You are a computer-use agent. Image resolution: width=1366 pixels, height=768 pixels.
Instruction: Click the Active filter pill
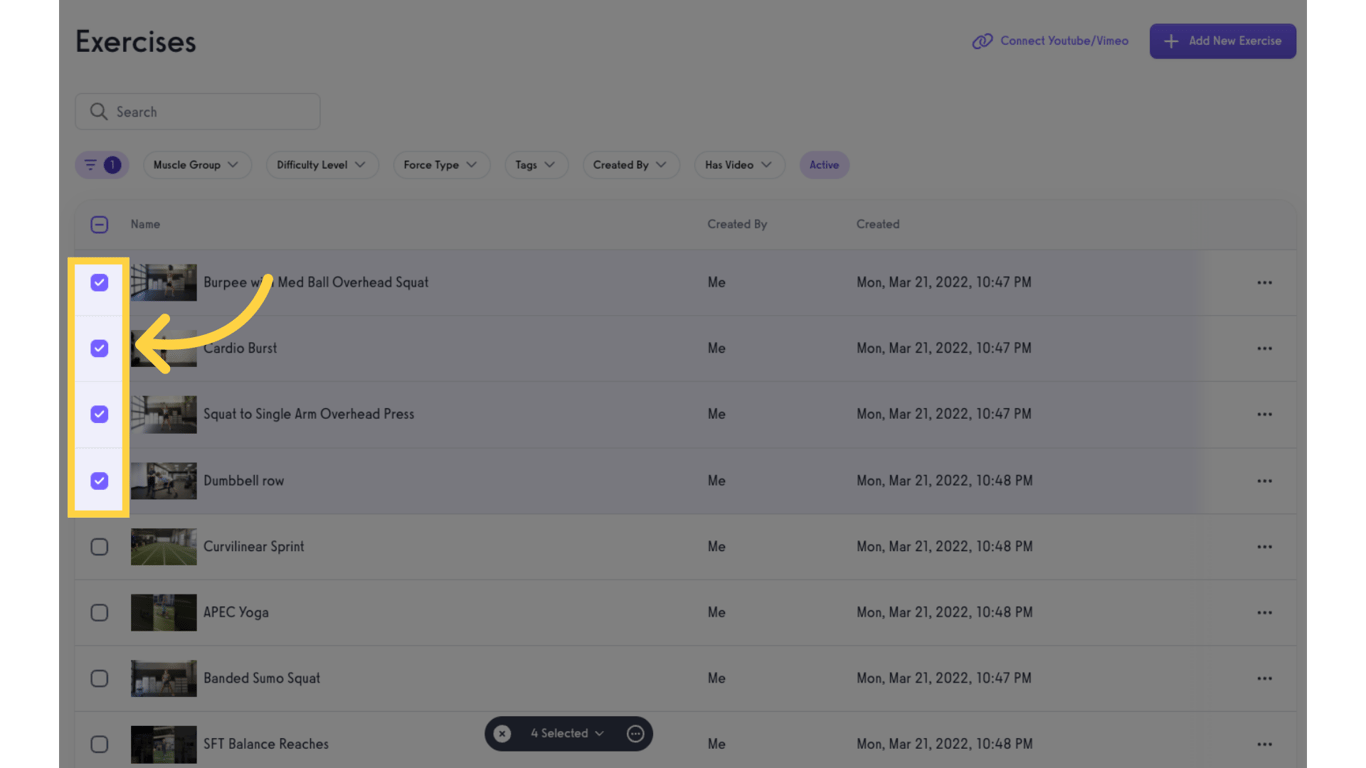pyautogui.click(x=824, y=165)
